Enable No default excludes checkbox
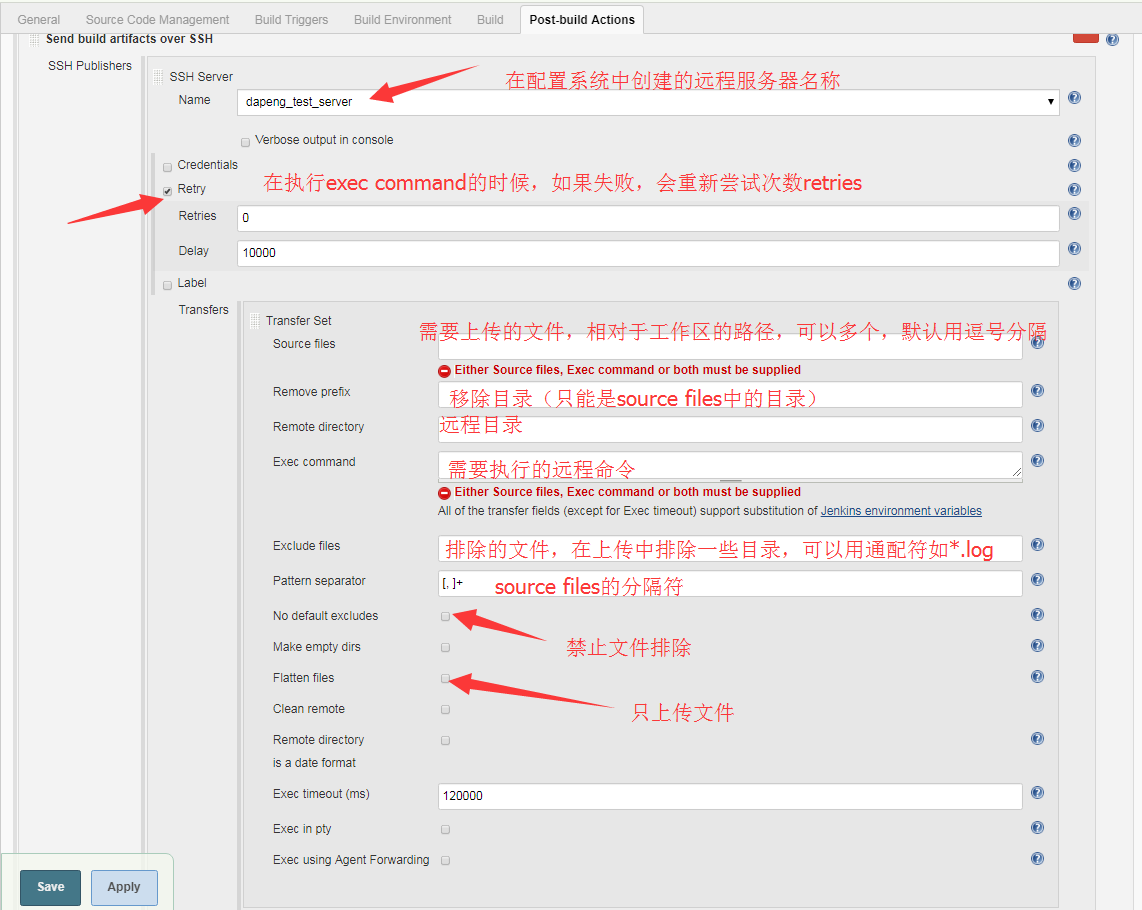The height and width of the screenshot is (910, 1142). click(445, 616)
